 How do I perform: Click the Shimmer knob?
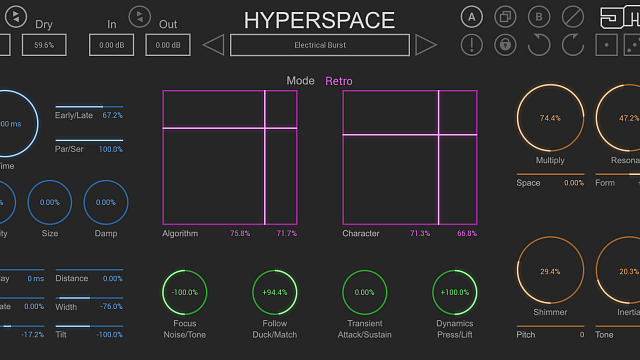pyautogui.click(x=550, y=270)
